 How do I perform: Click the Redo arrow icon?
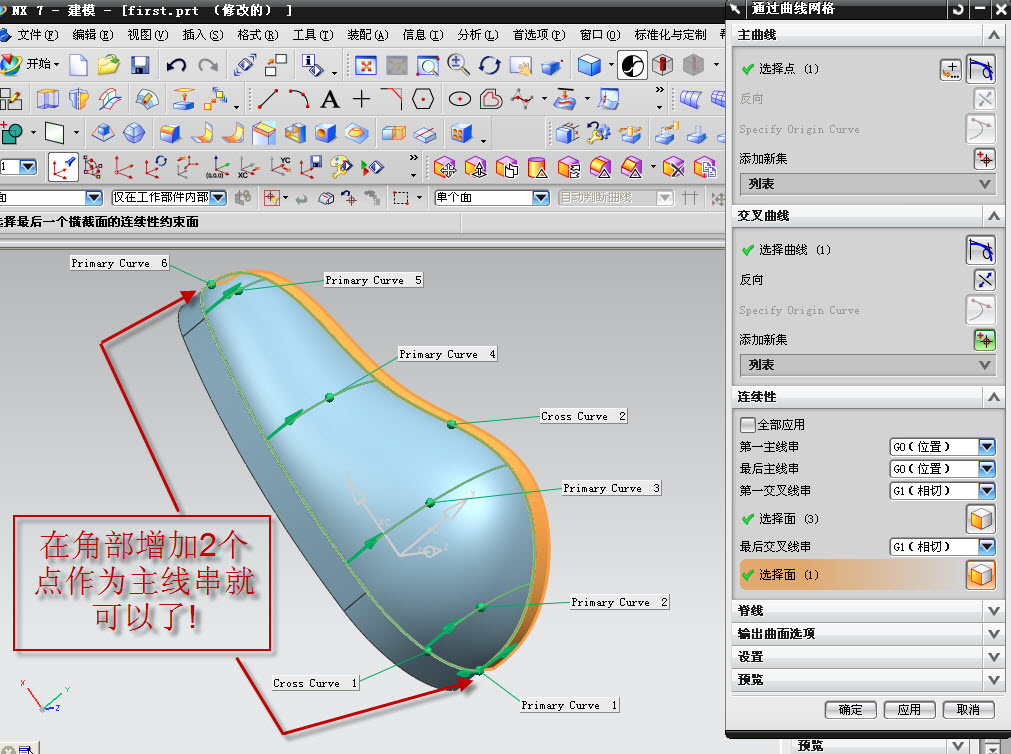(x=208, y=64)
